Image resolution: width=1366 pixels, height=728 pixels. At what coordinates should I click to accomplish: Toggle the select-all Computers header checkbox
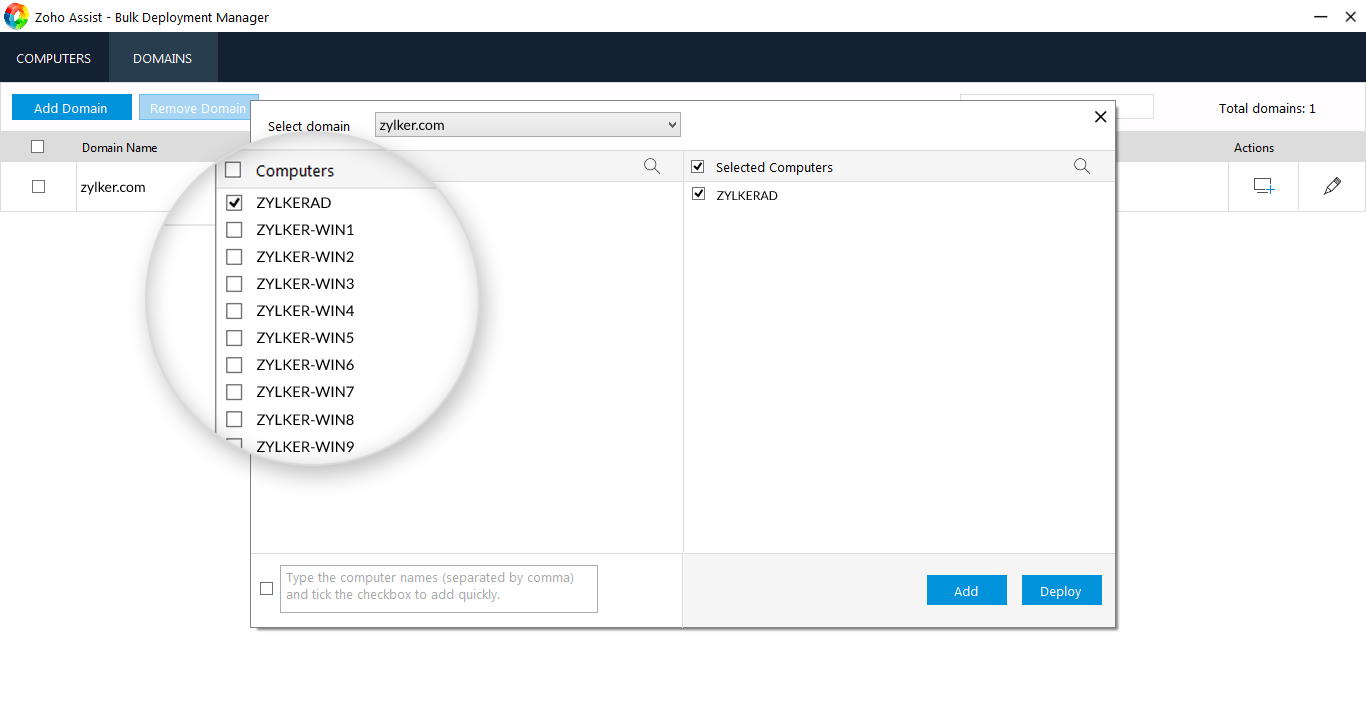pyautogui.click(x=233, y=170)
